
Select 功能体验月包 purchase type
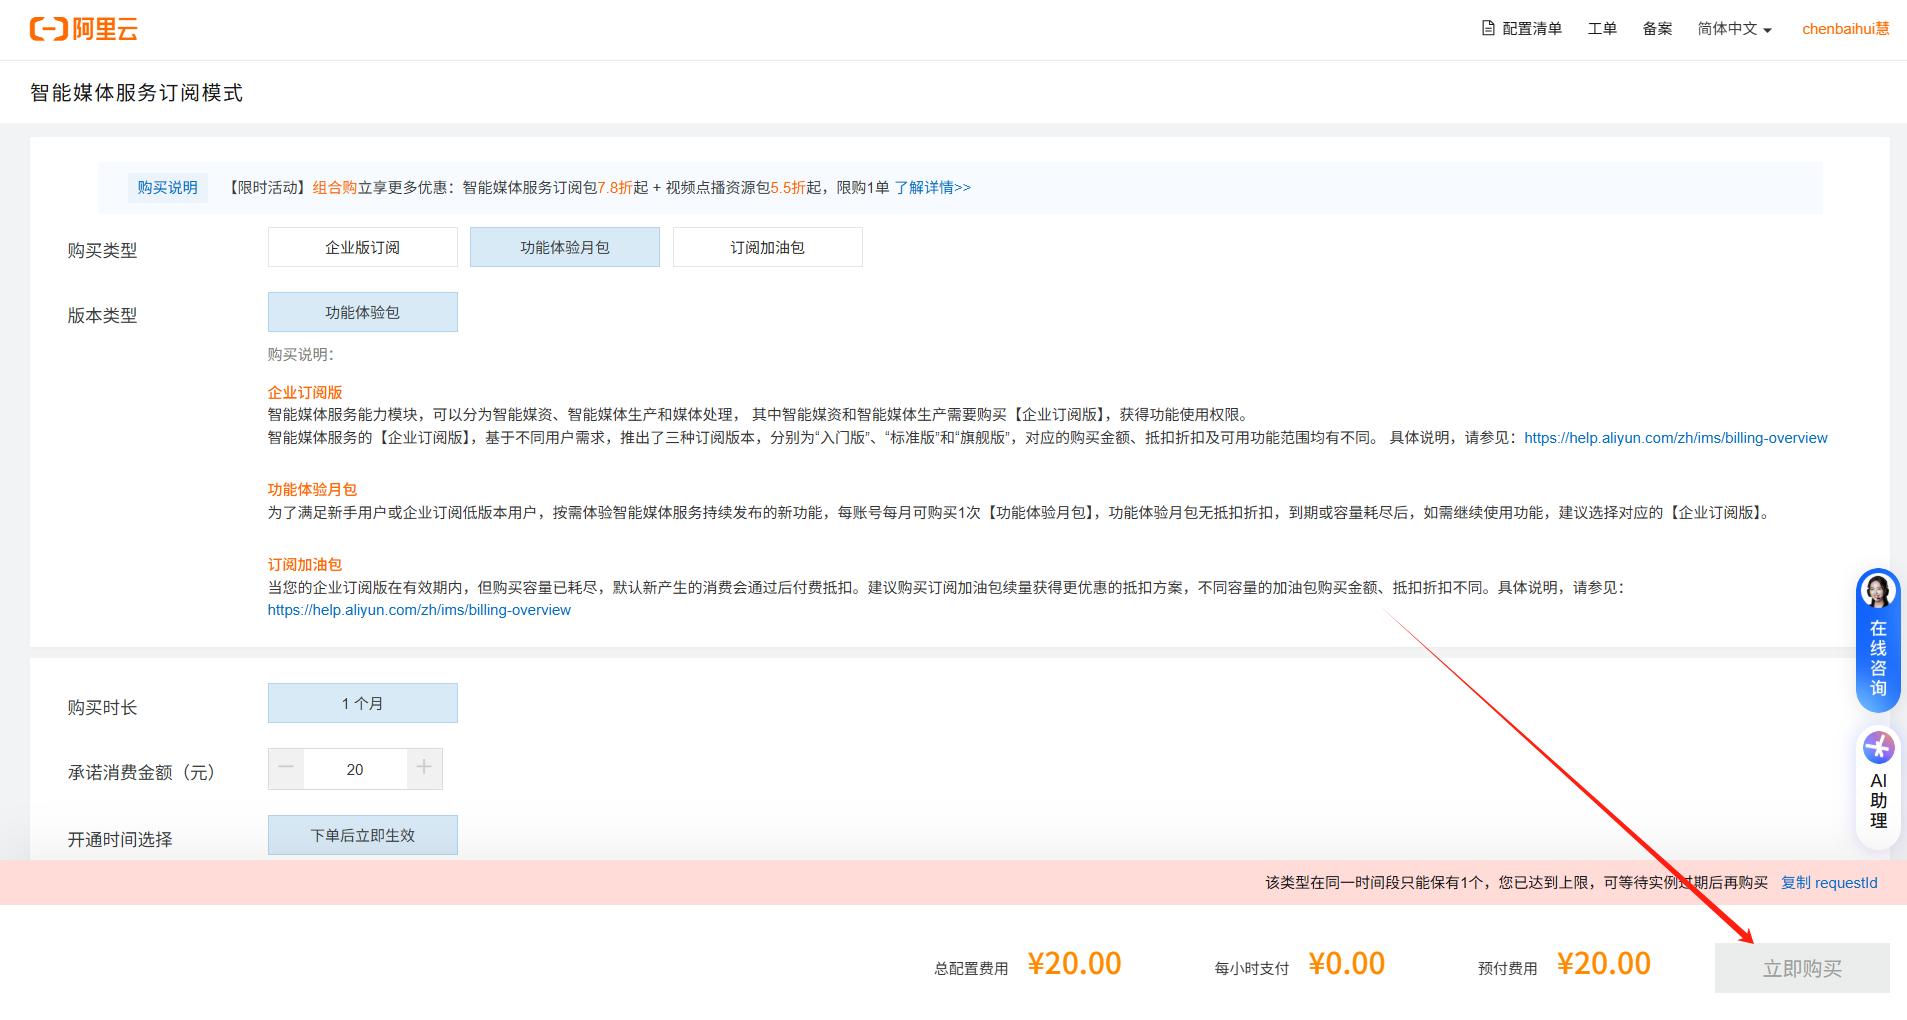564,247
